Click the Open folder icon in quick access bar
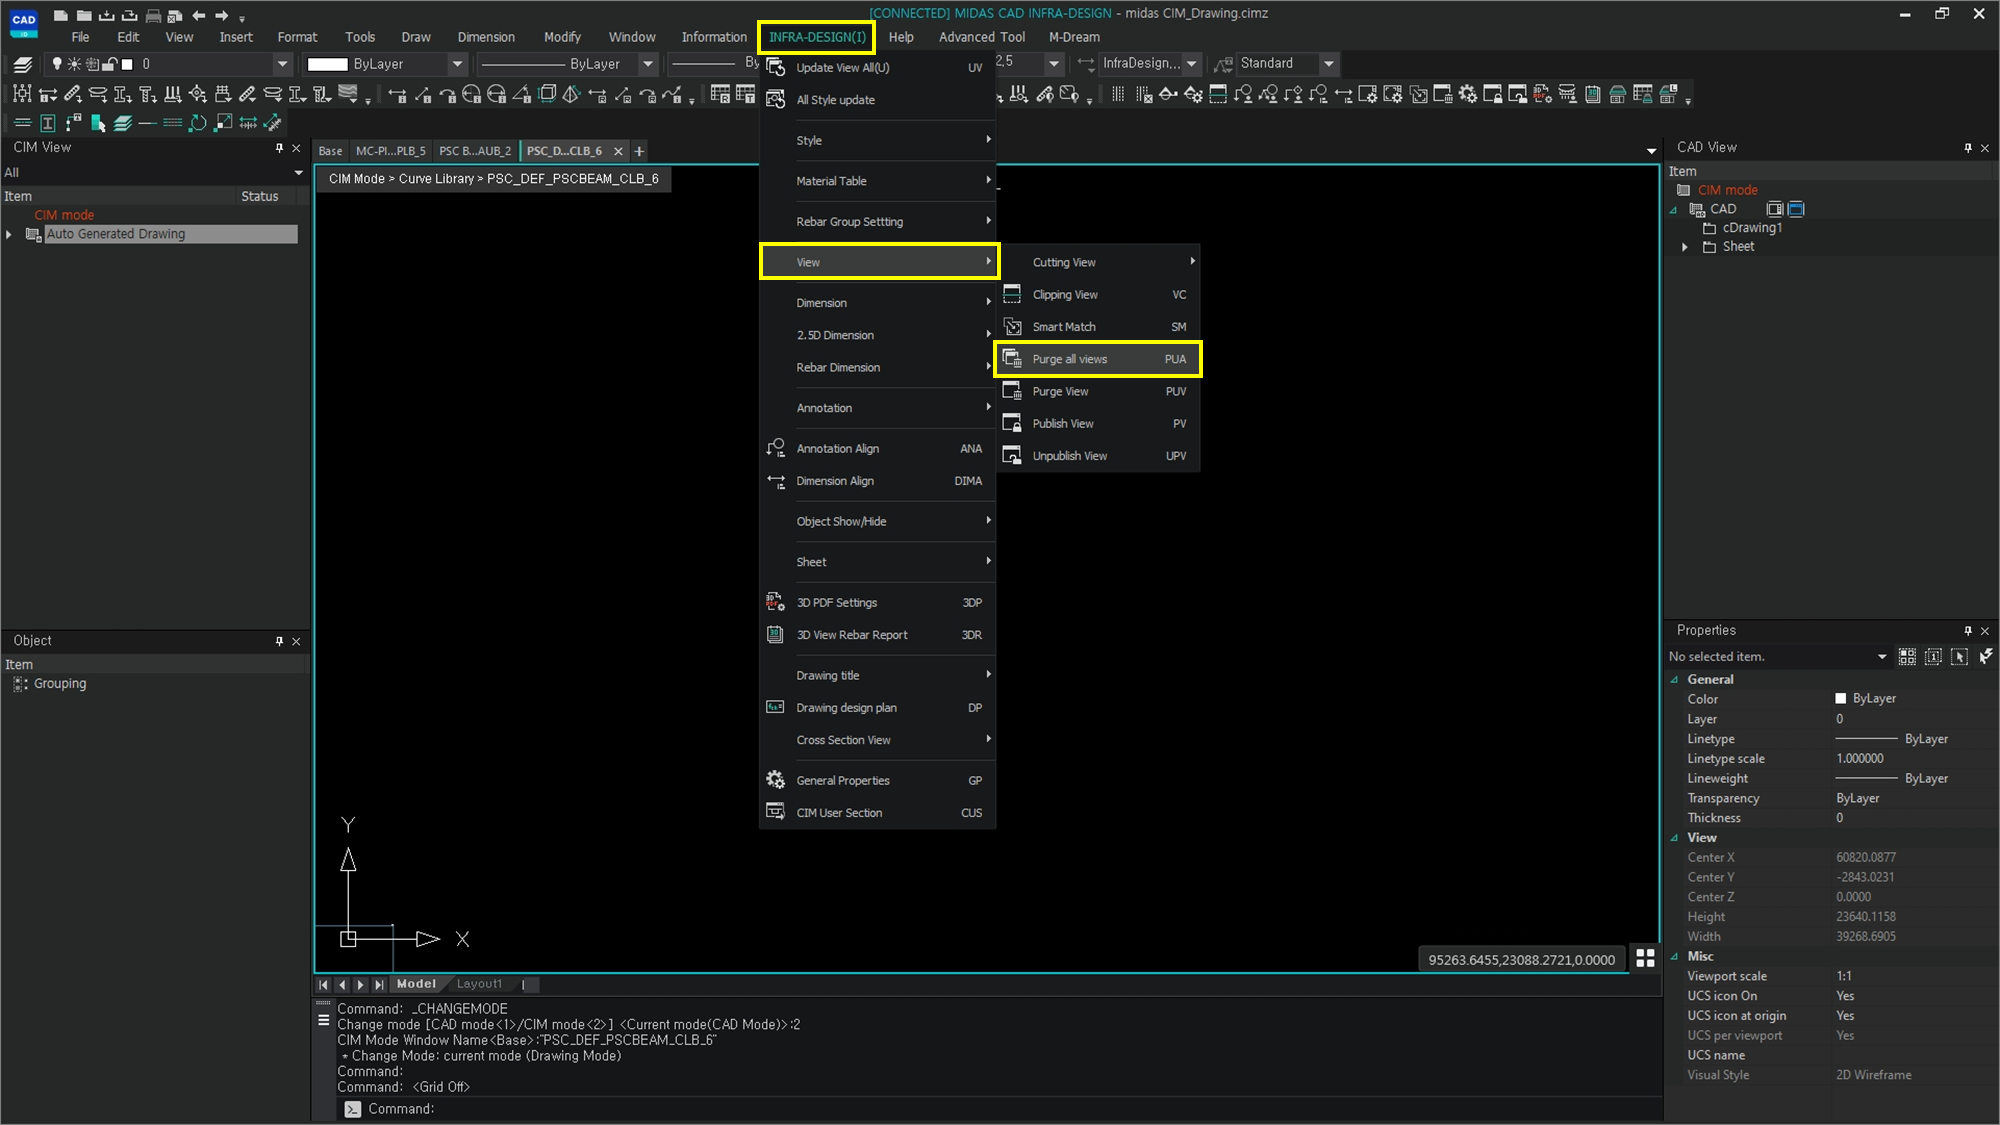Image resolution: width=2000 pixels, height=1125 pixels. (84, 15)
